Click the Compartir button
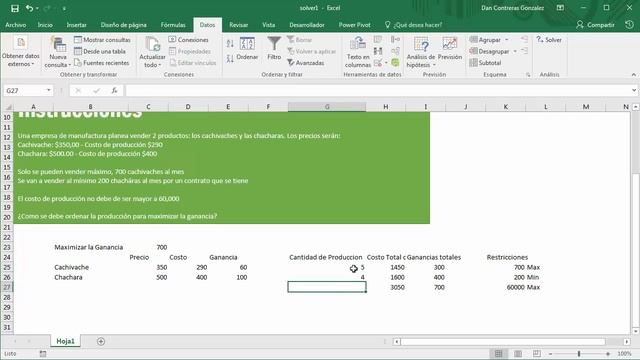This screenshot has height=360, width=640. [x=595, y=25]
